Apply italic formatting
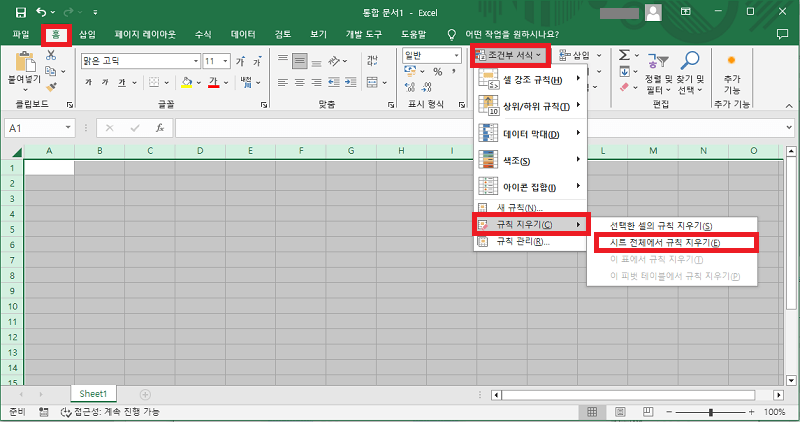Screen dimensions: 800x422 point(105,82)
